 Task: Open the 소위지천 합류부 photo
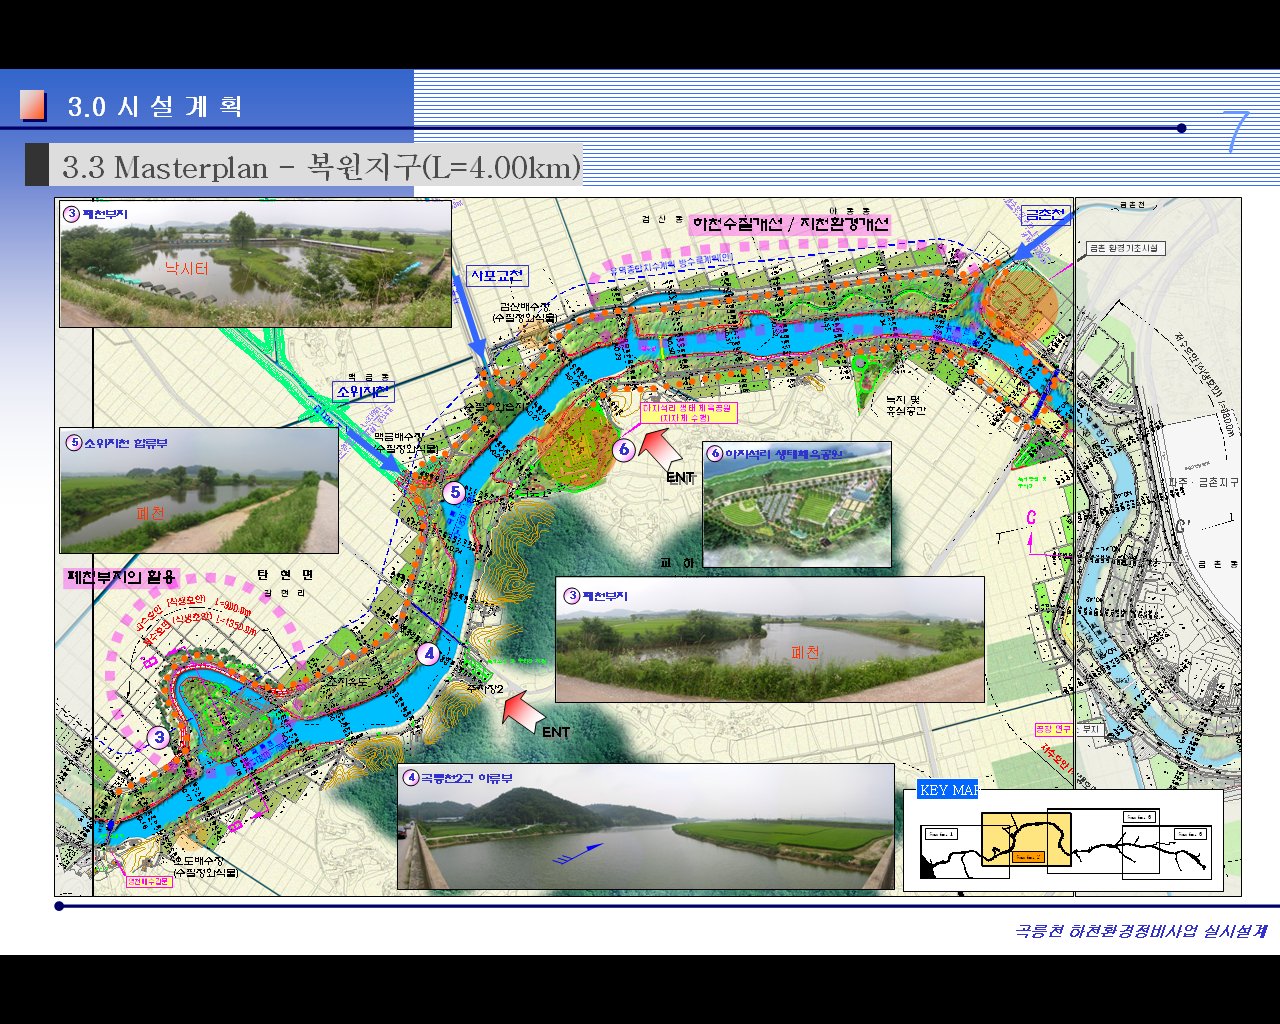pos(199,491)
